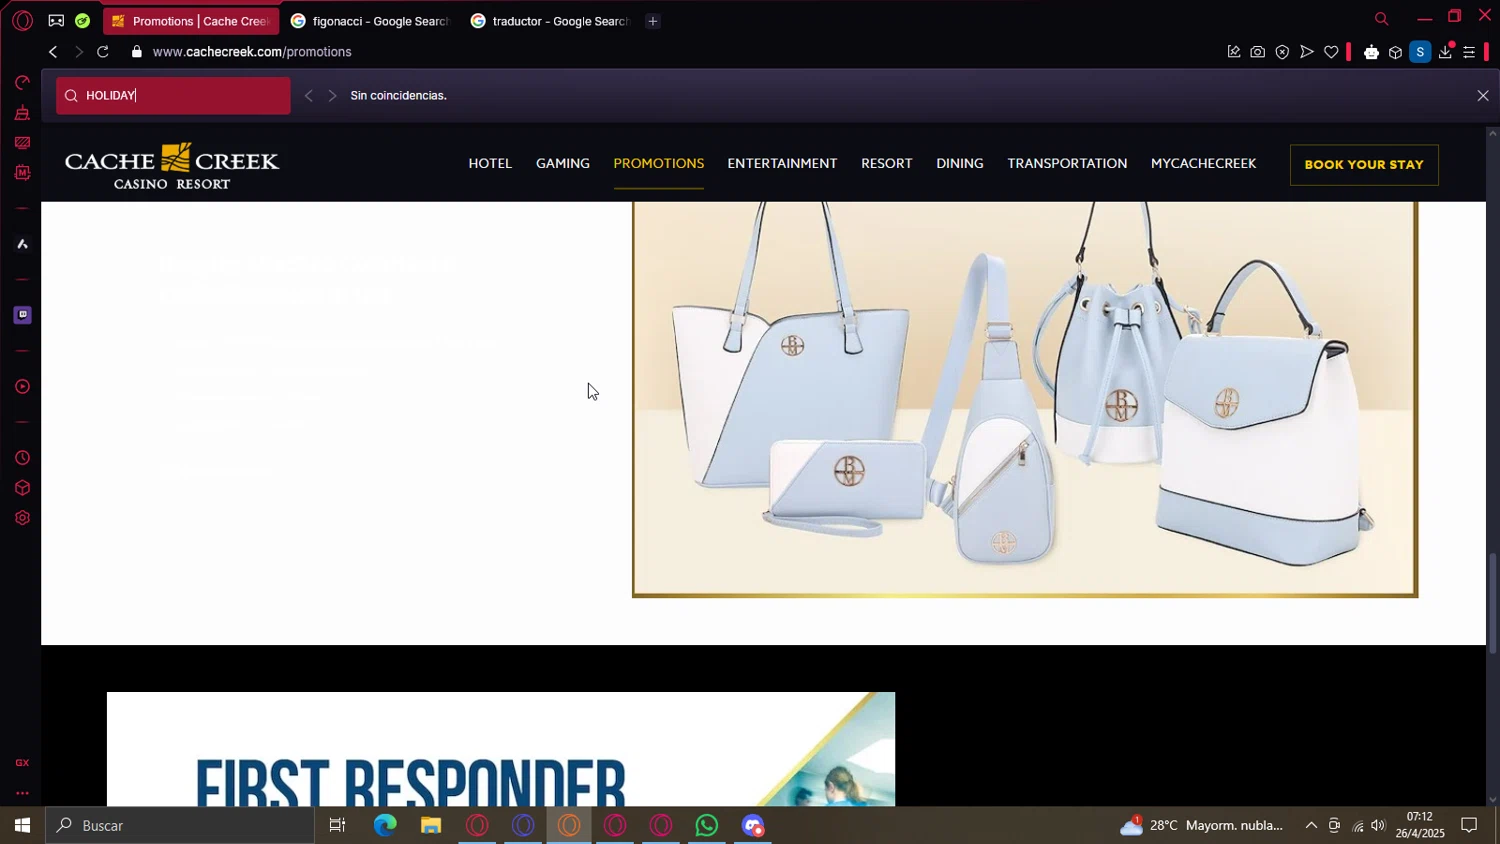1500x844 pixels.
Task: Open the sidebar M chip icon
Action: [x=22, y=172]
